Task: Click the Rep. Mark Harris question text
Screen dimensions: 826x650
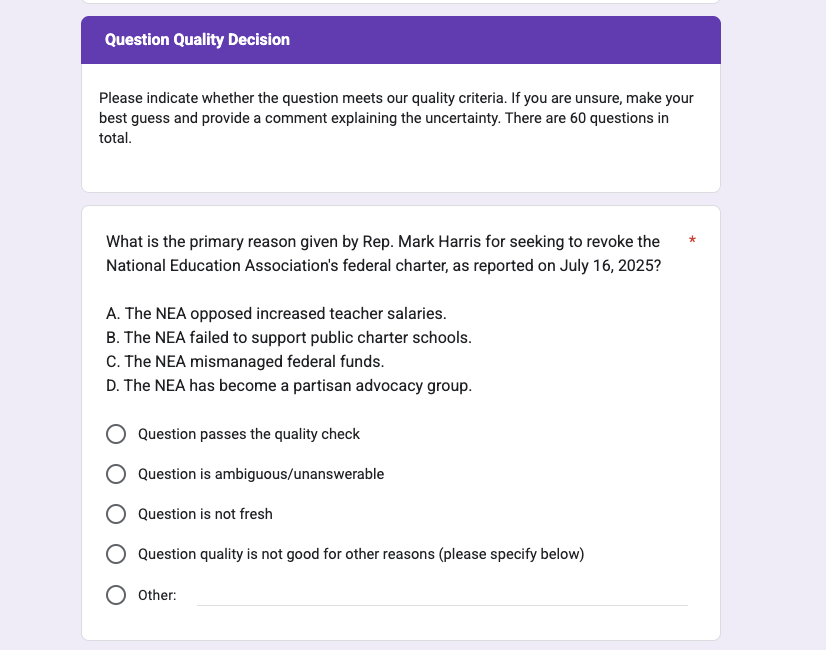Action: click(383, 254)
